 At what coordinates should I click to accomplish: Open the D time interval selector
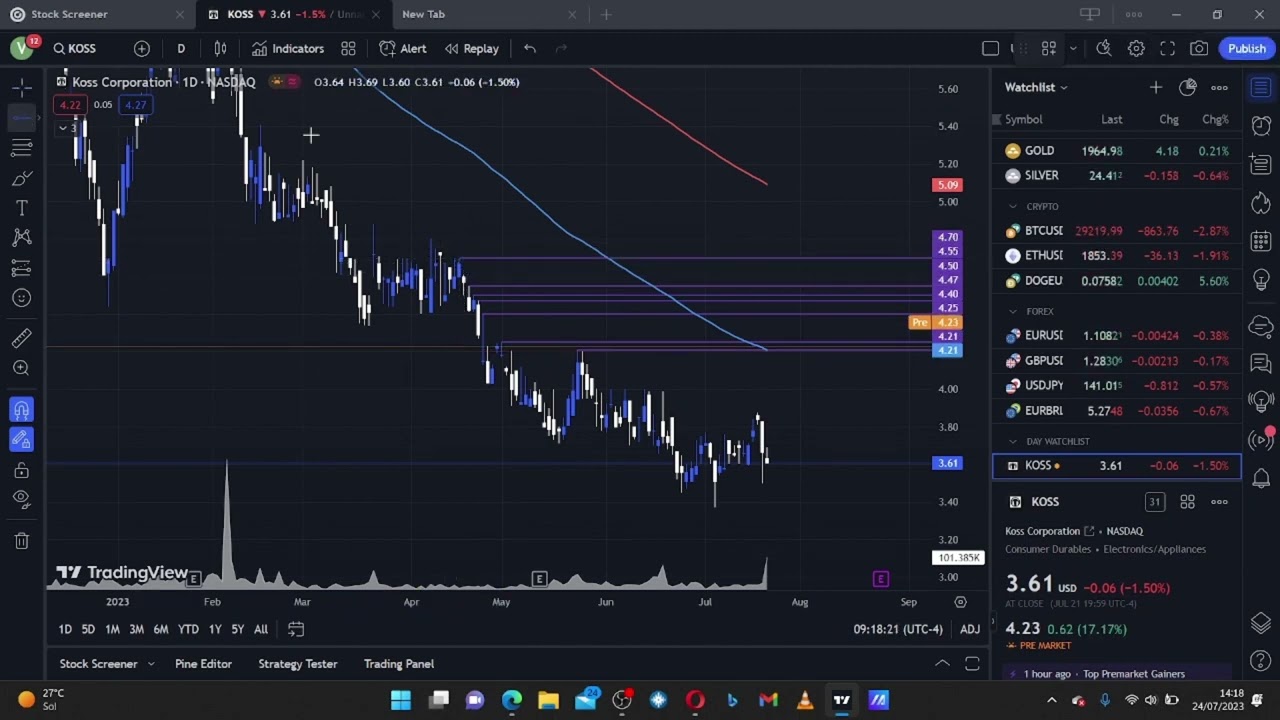181,48
